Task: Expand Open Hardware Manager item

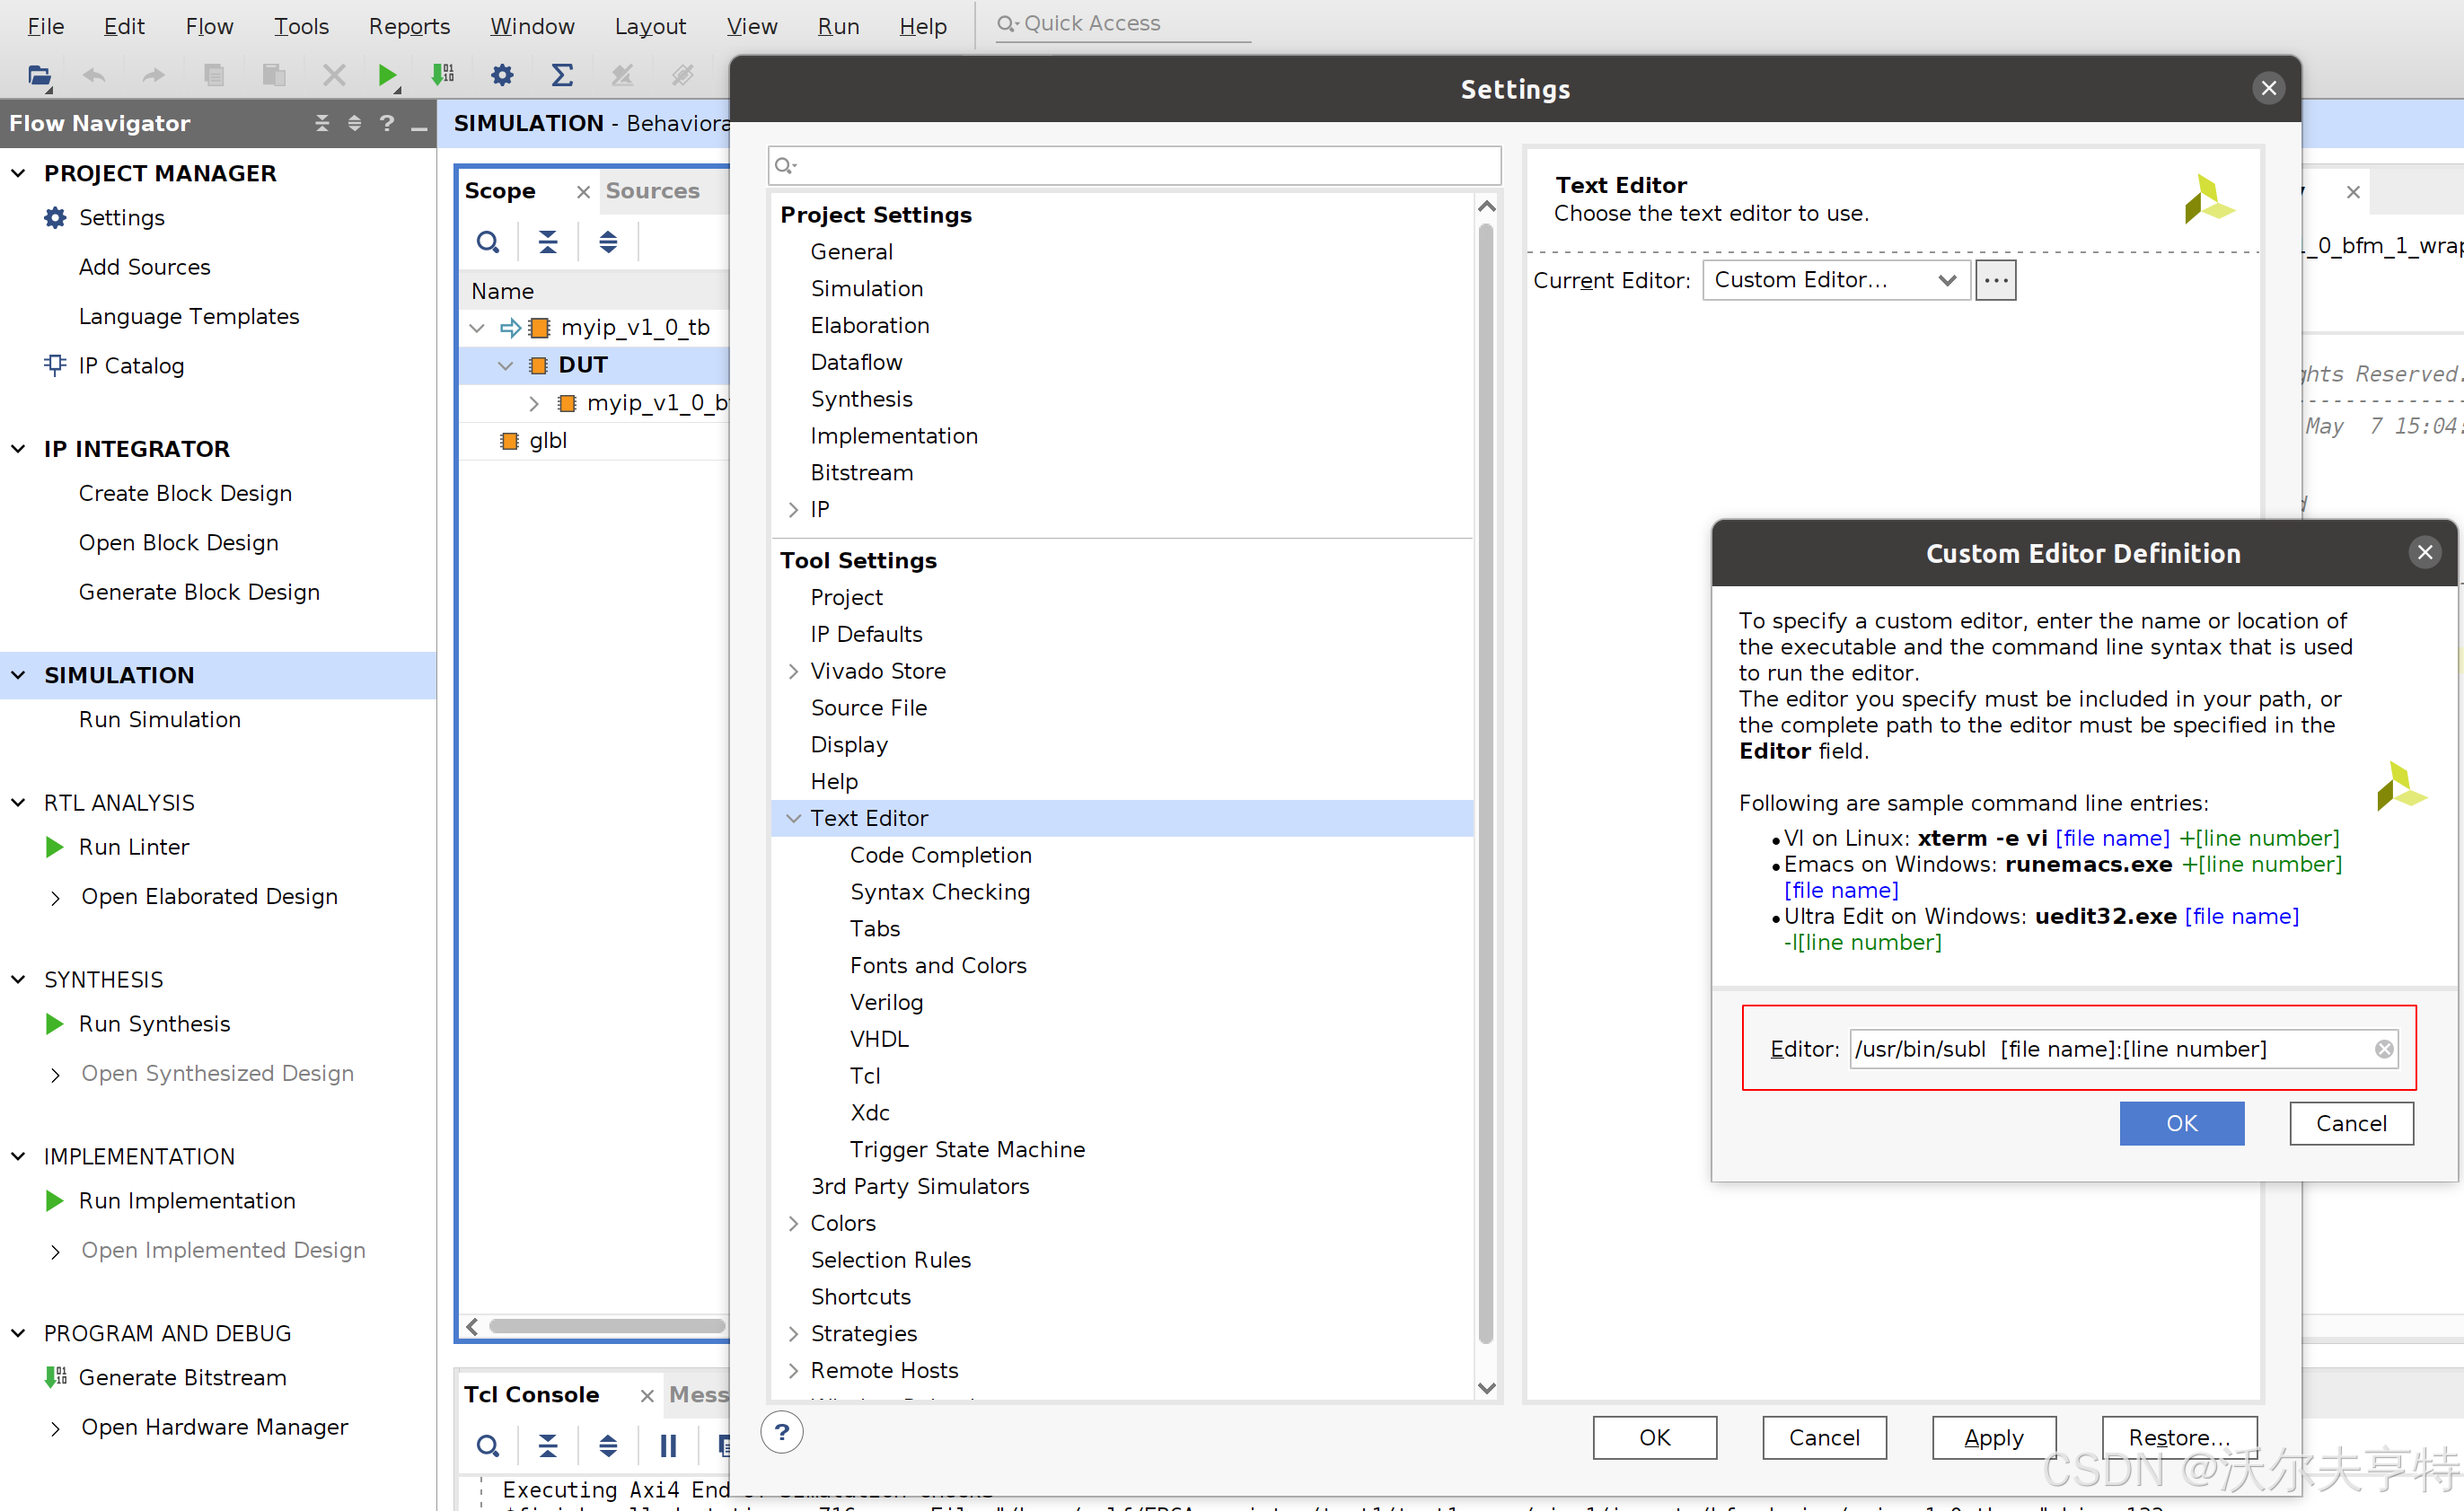Action: point(55,1428)
